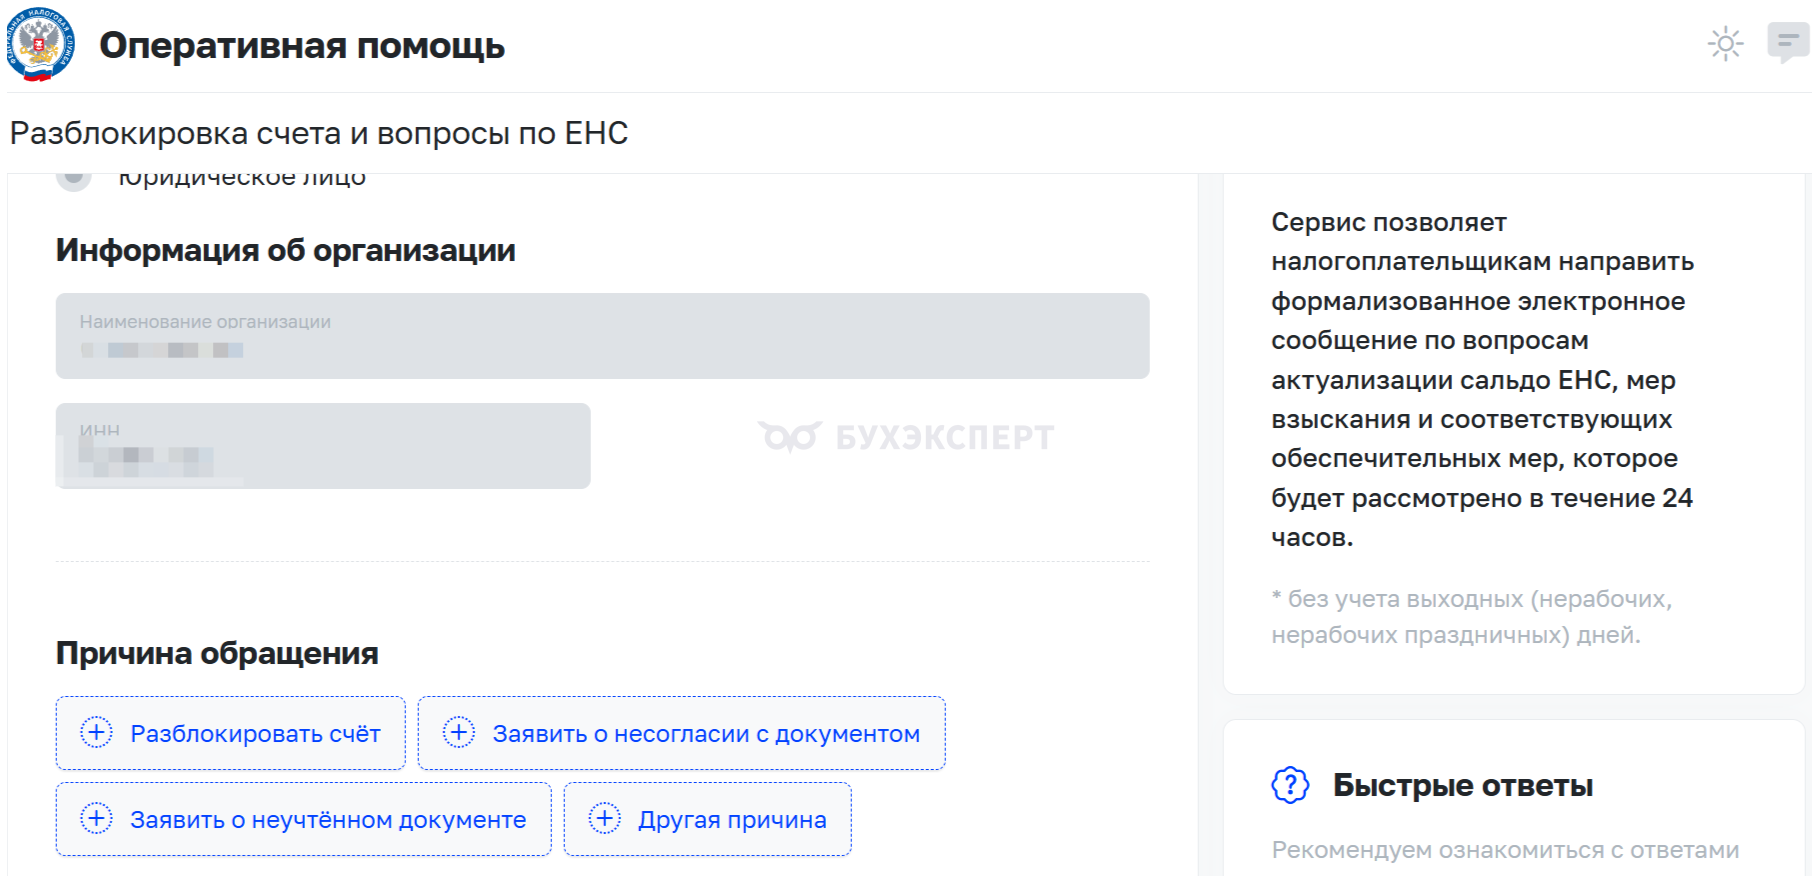The width and height of the screenshot is (1812, 876).
Task: Click the service description paragraph text
Action: [1481, 380]
